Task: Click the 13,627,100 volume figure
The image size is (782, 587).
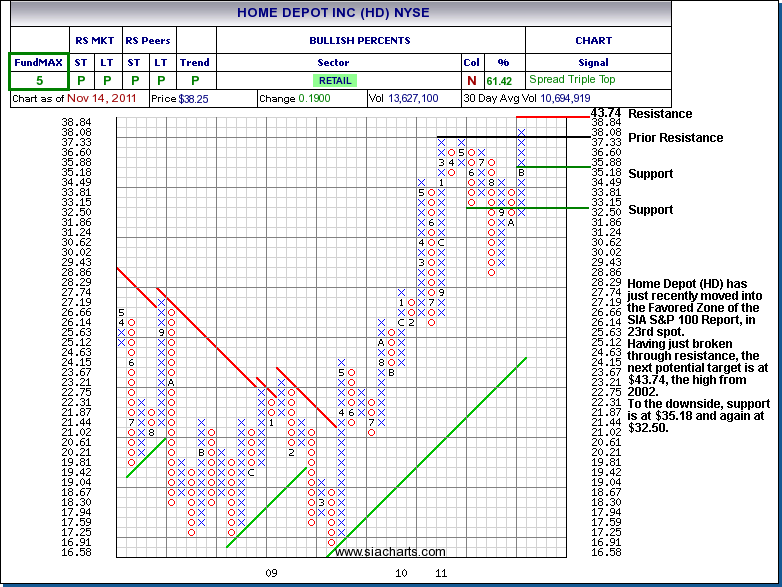Action: coord(412,99)
